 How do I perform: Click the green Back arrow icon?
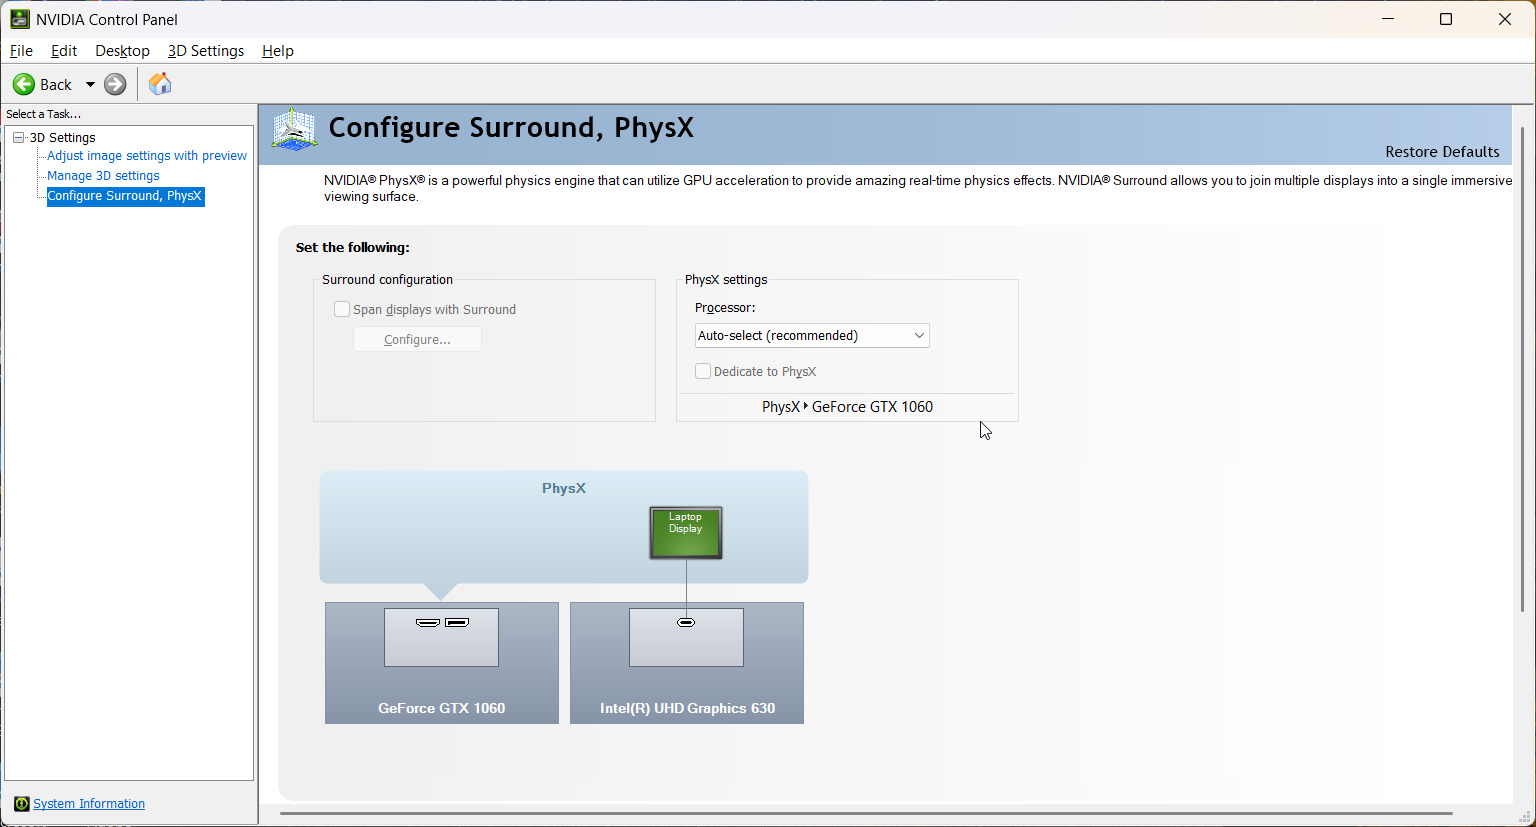pyautogui.click(x=24, y=84)
